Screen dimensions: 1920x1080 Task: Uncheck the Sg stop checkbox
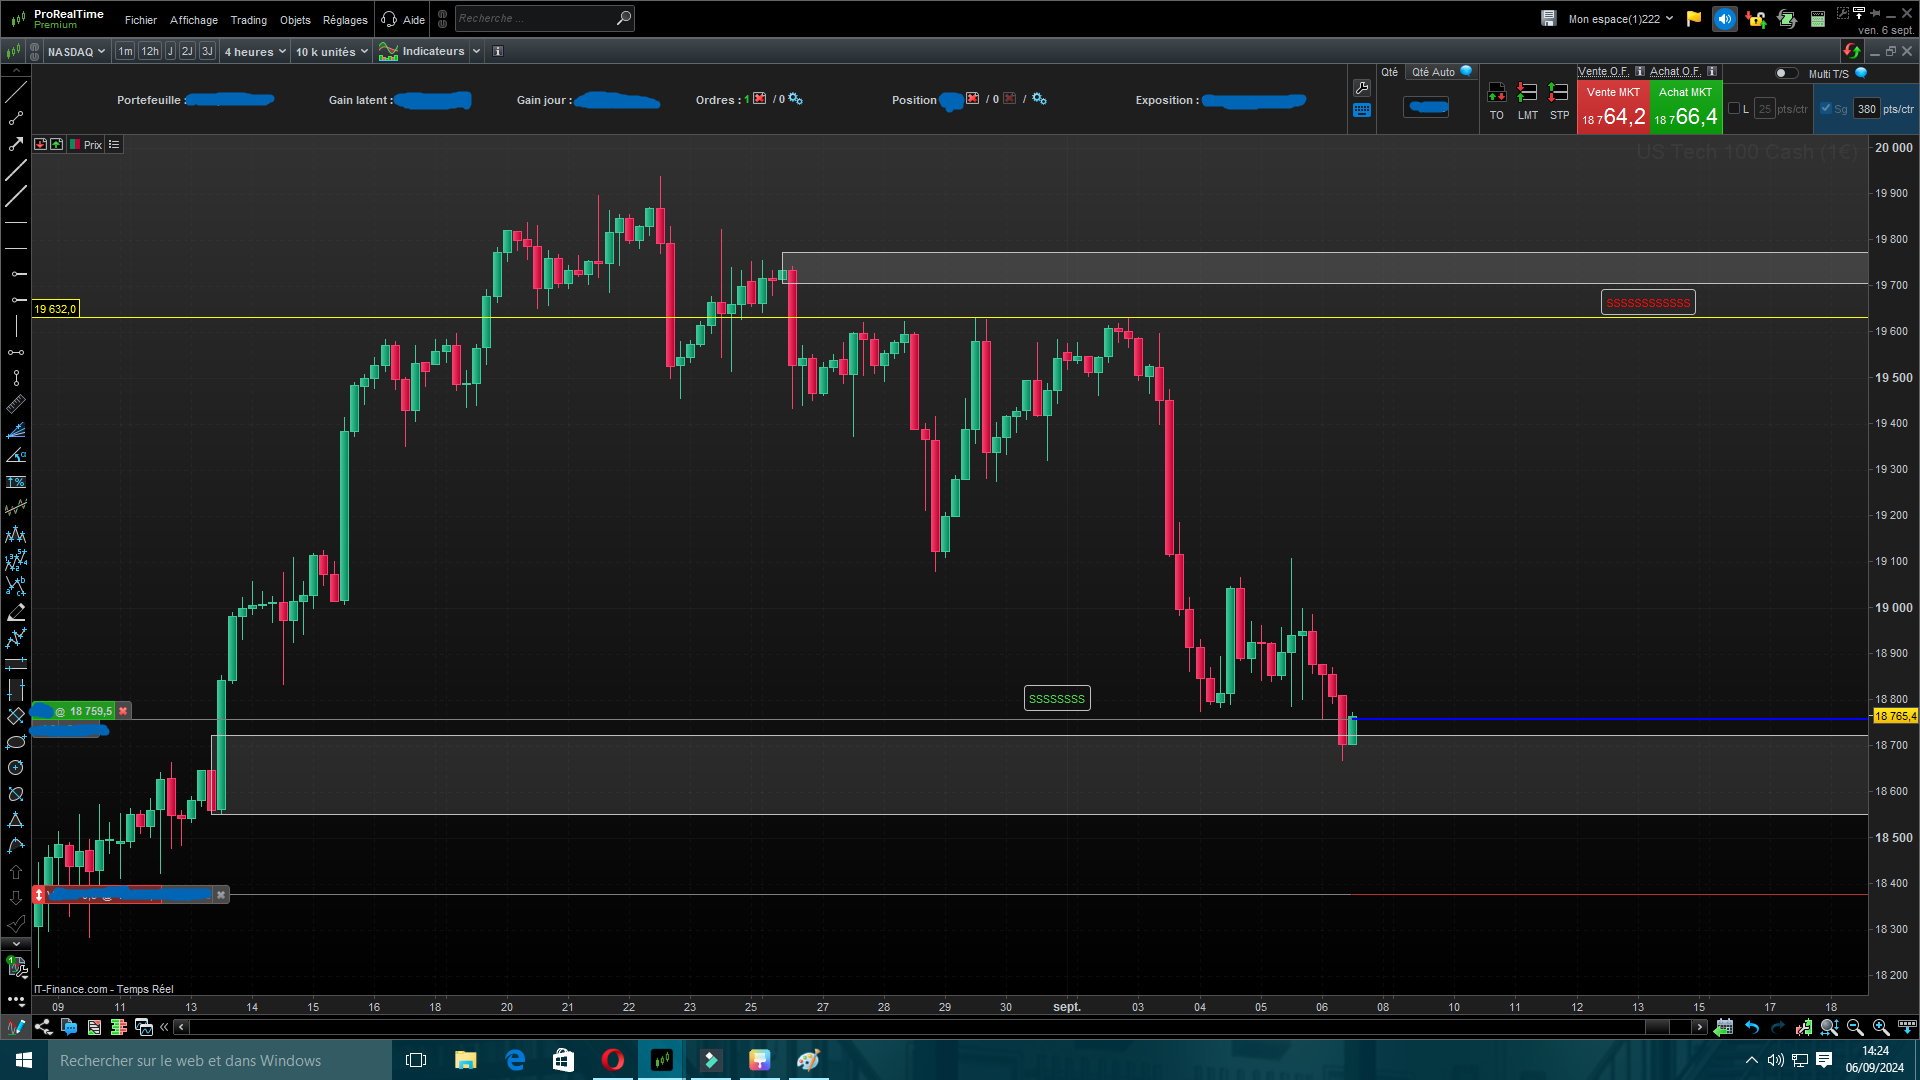click(1826, 109)
